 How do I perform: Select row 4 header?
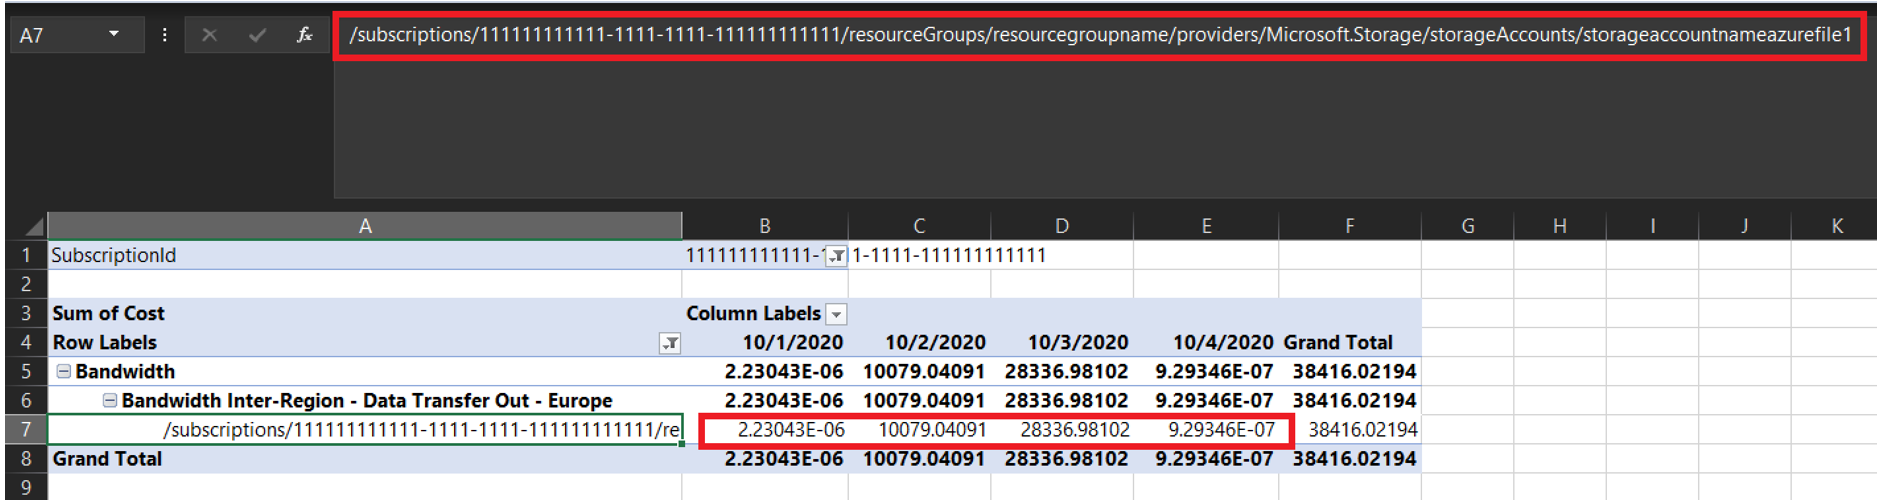26,342
